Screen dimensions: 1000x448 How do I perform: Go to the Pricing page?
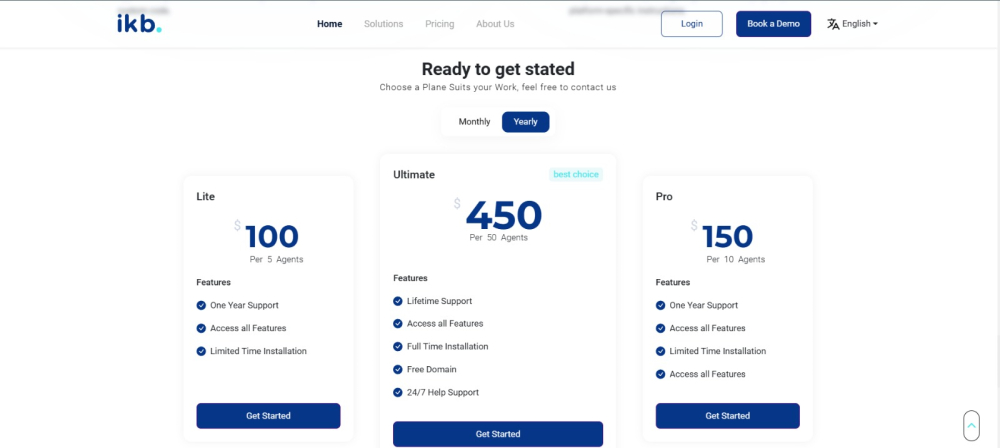[x=439, y=24]
